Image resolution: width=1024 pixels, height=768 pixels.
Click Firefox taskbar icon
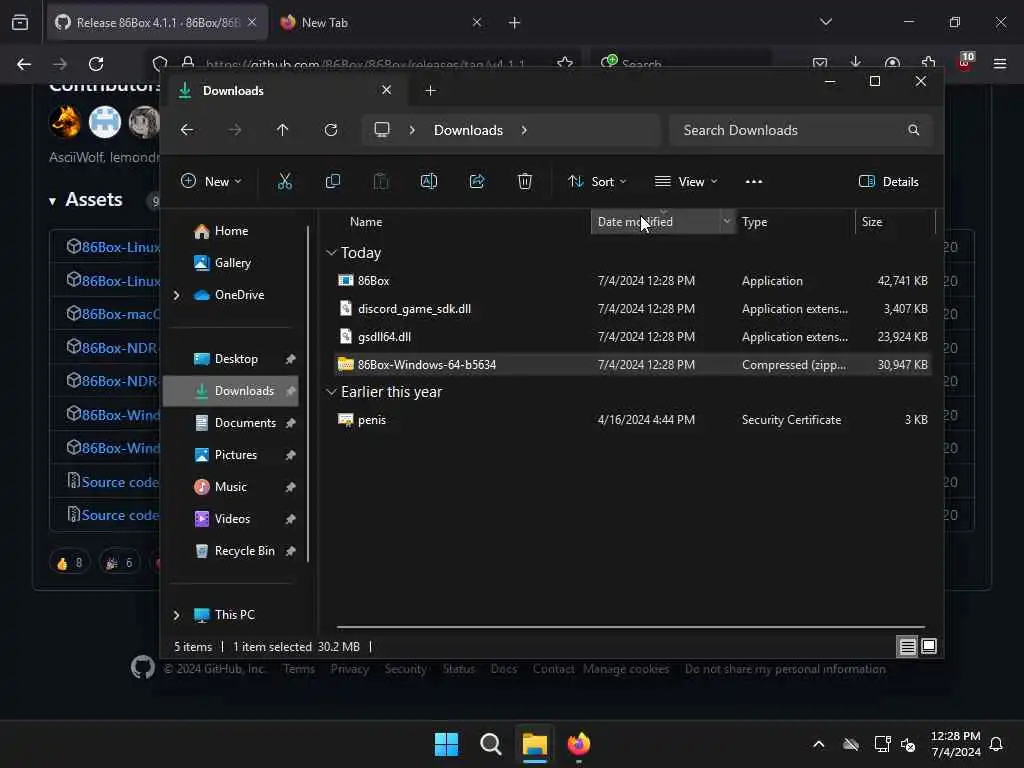point(579,744)
